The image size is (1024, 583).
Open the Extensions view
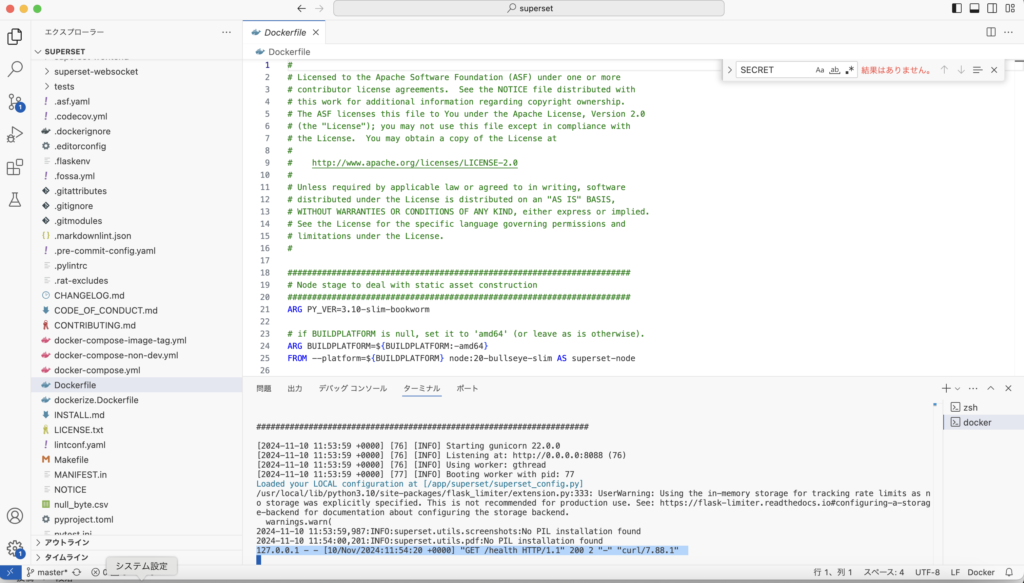point(14,167)
